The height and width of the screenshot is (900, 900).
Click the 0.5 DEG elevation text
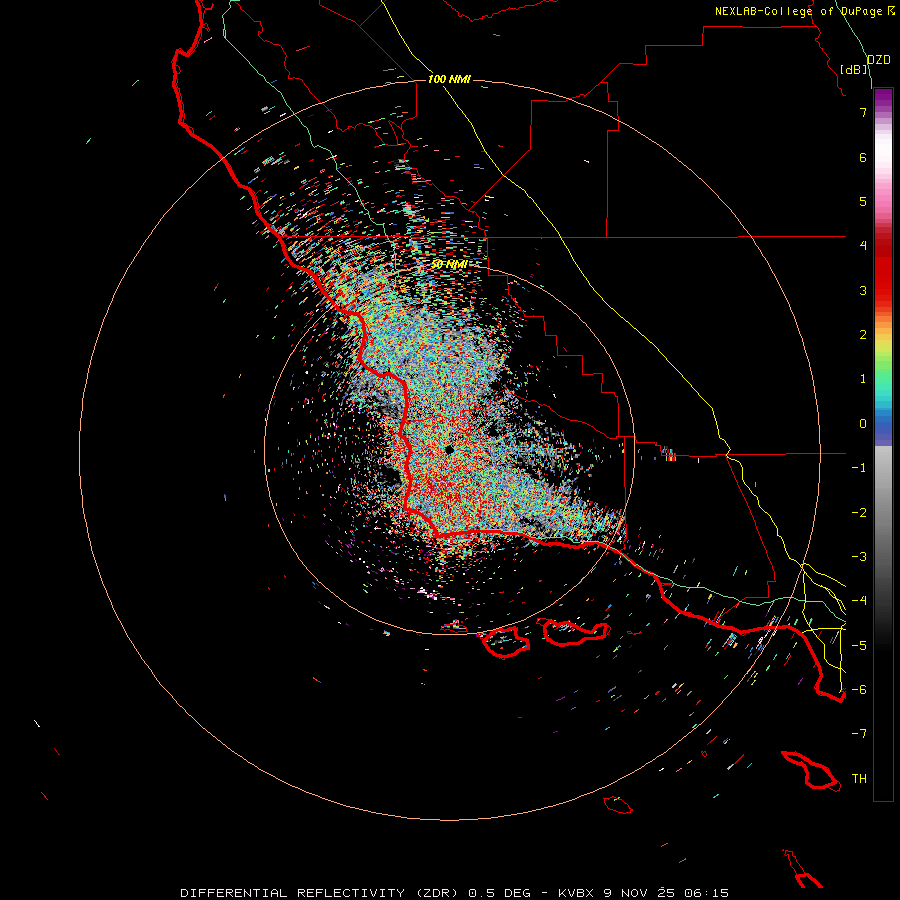499,893
